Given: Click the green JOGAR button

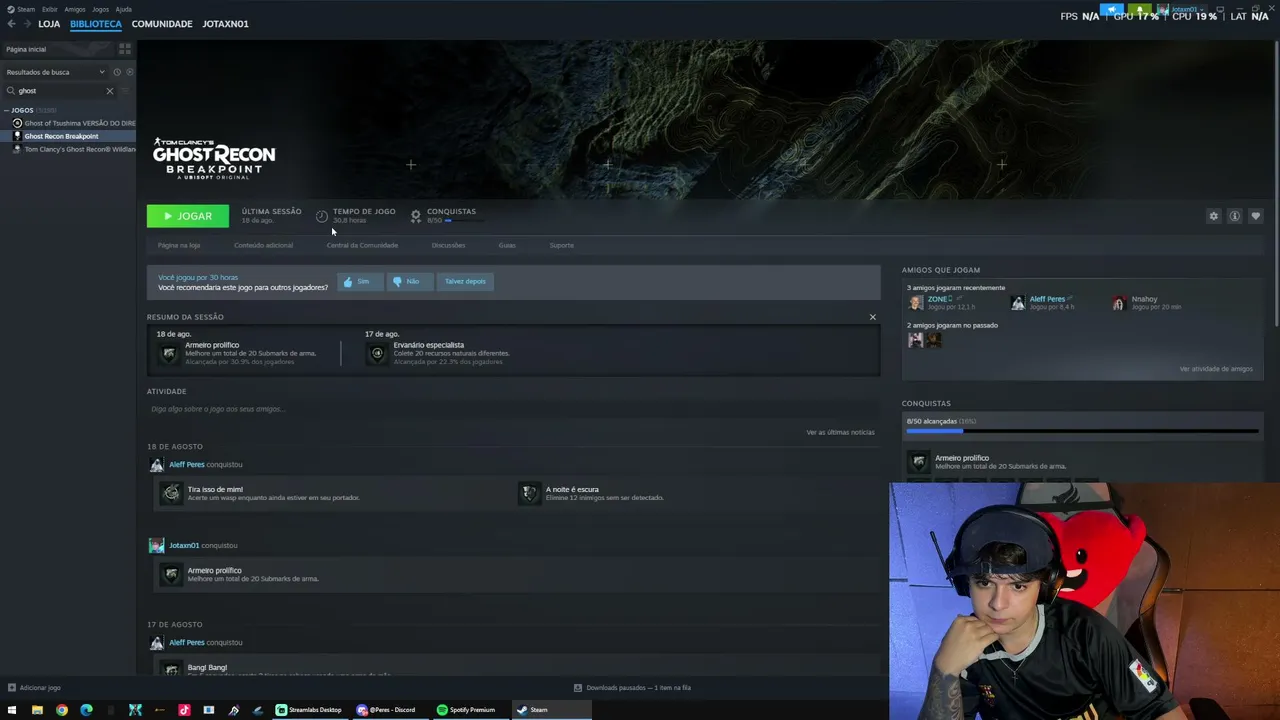Looking at the screenshot, I should (x=187, y=216).
